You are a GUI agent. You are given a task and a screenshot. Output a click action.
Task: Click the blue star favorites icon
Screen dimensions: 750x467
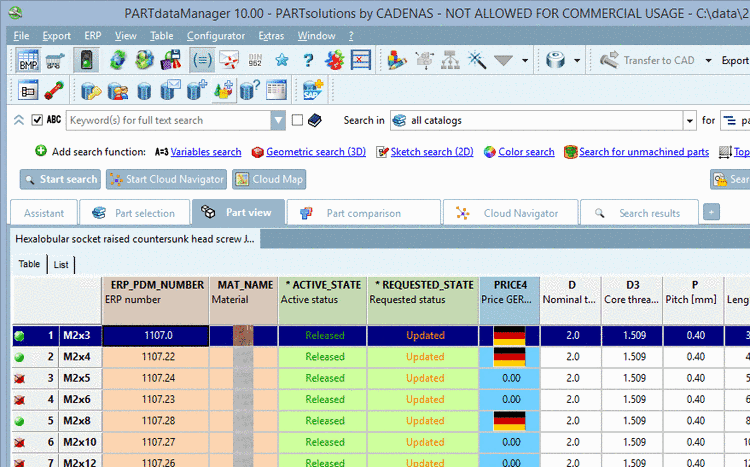pos(282,60)
